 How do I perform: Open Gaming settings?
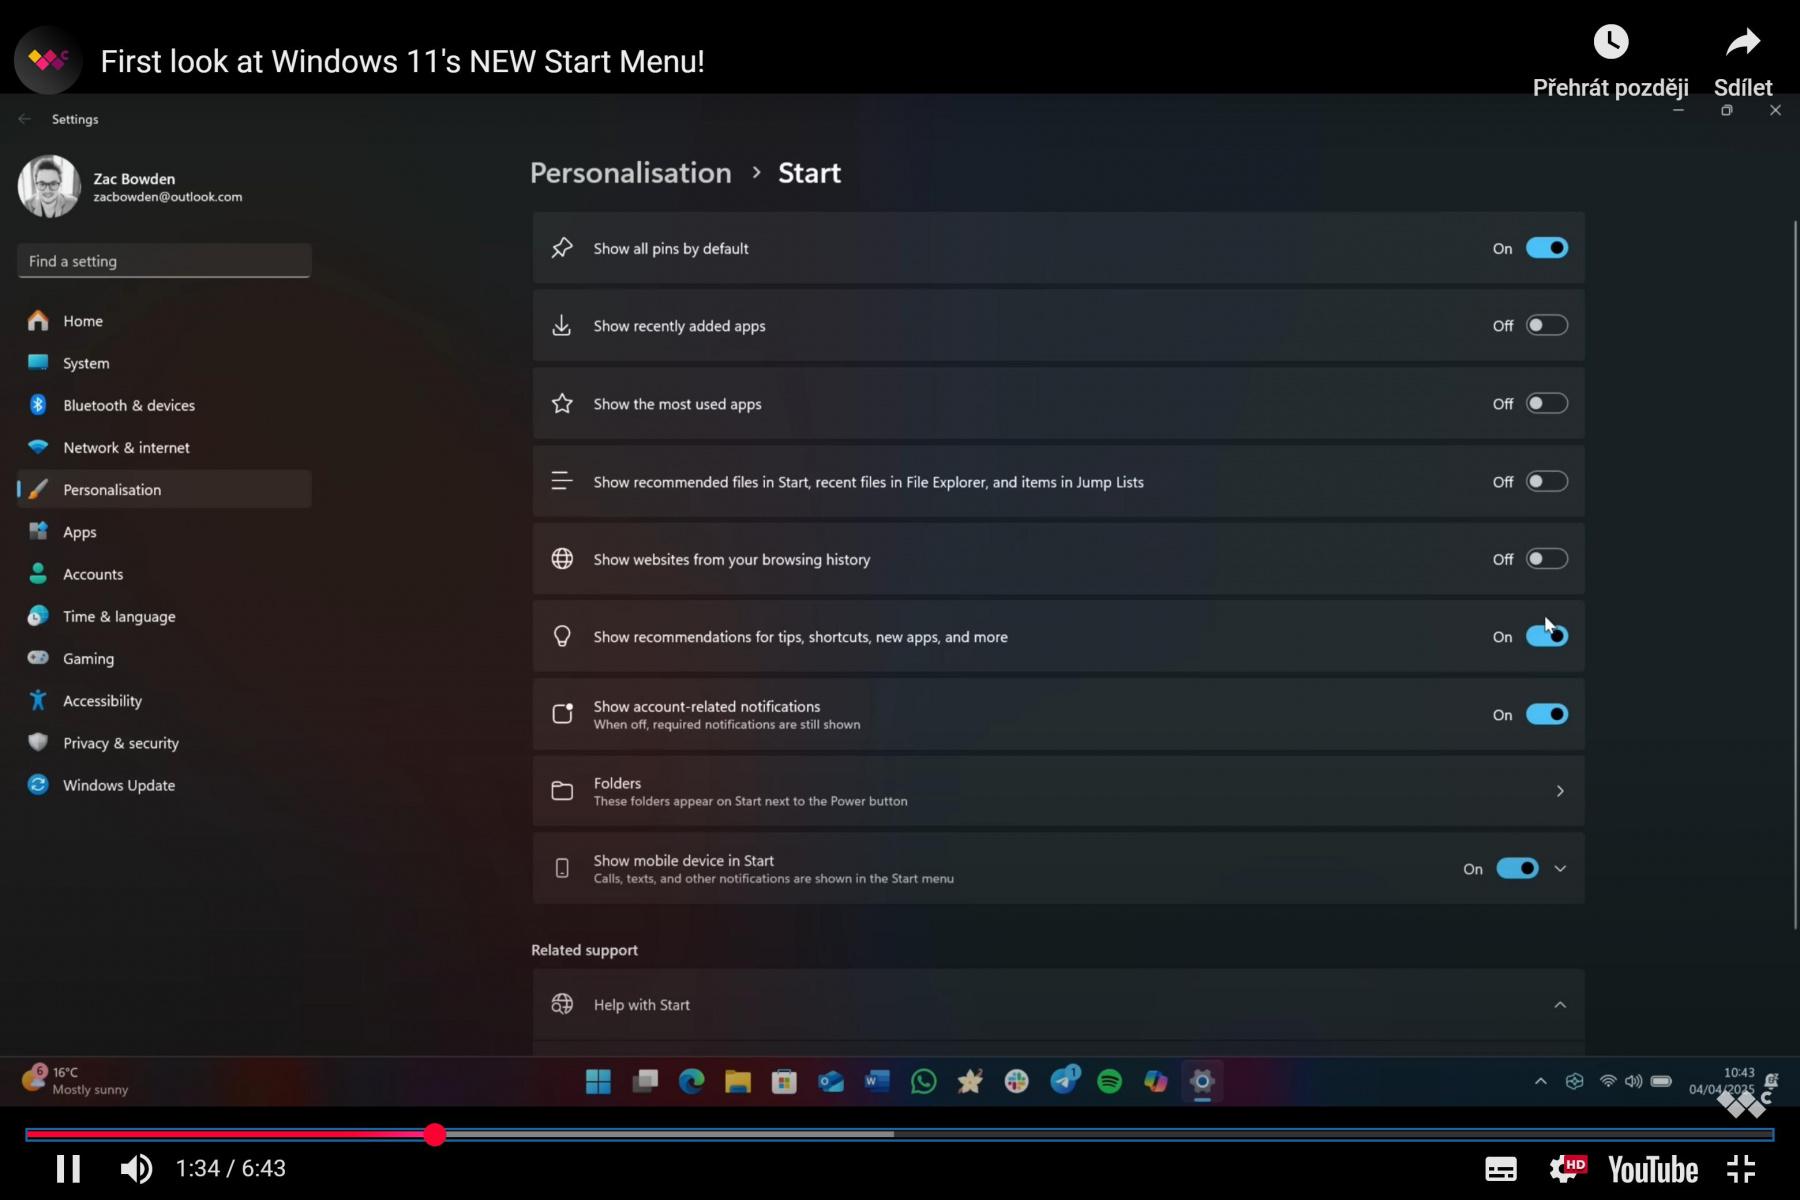pyautogui.click(x=164, y=658)
